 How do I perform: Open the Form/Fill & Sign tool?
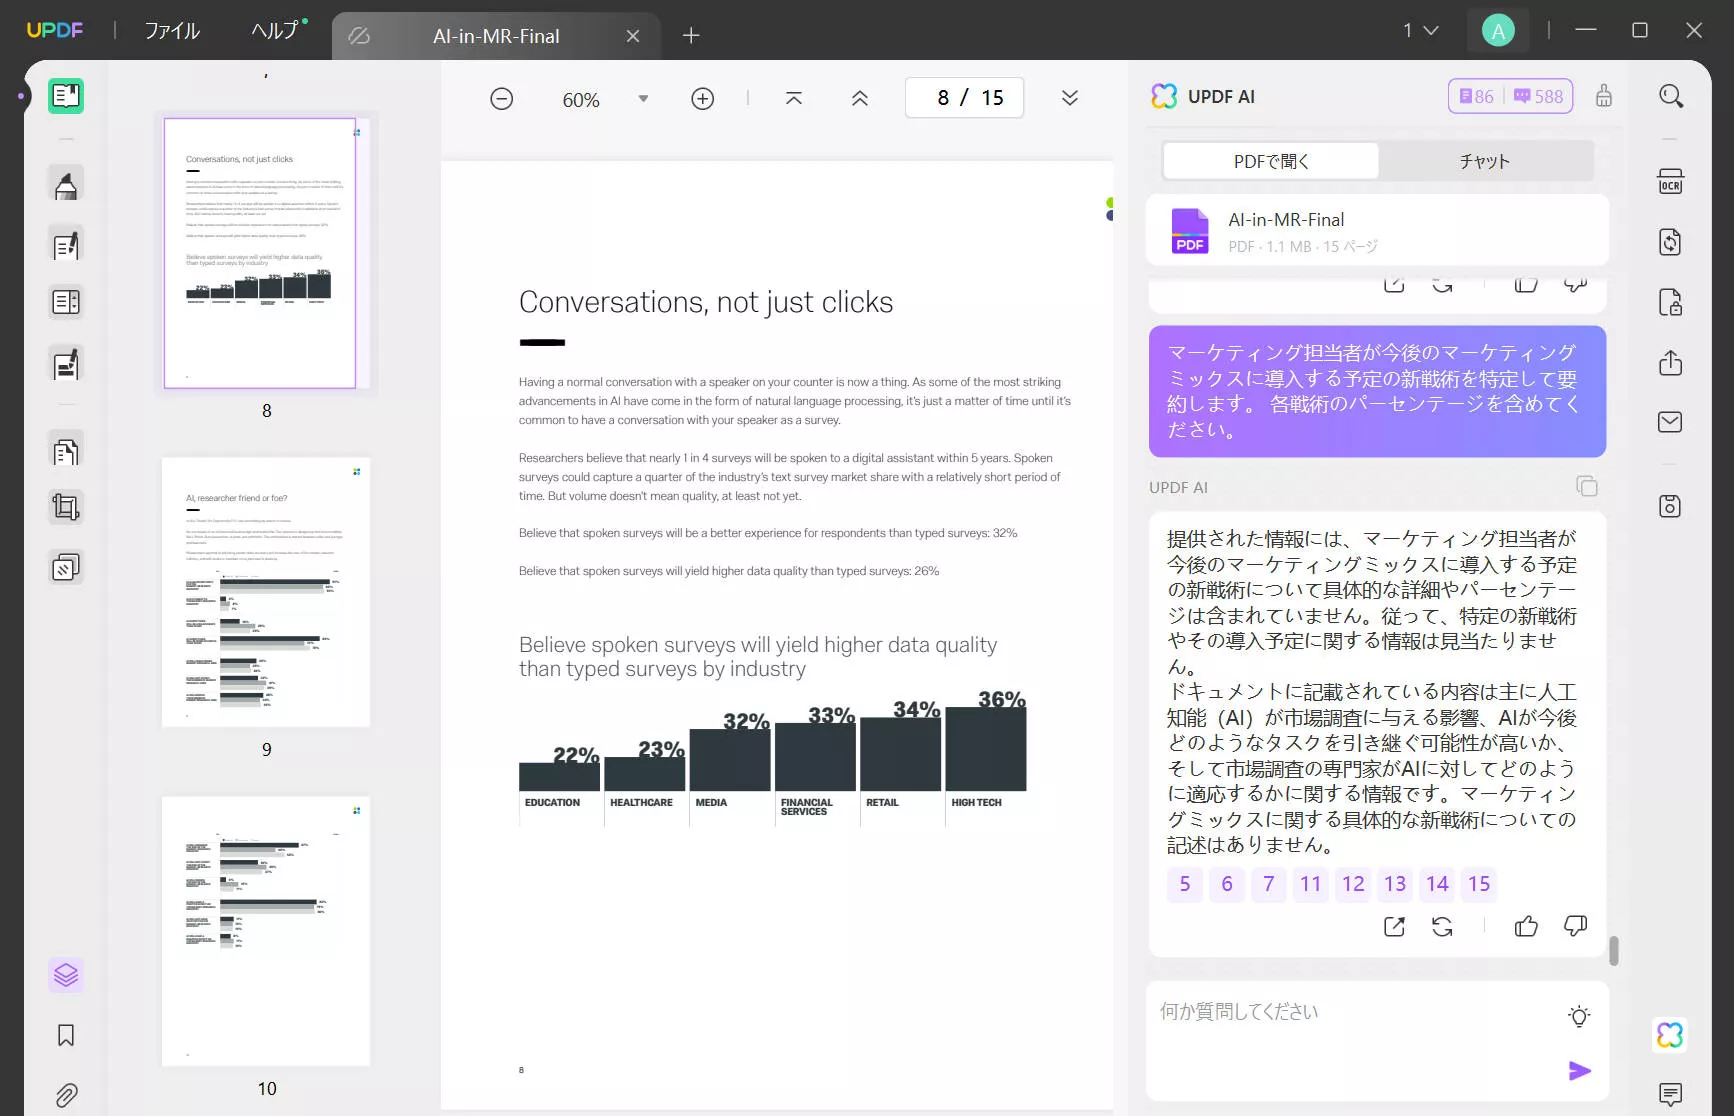click(x=66, y=364)
